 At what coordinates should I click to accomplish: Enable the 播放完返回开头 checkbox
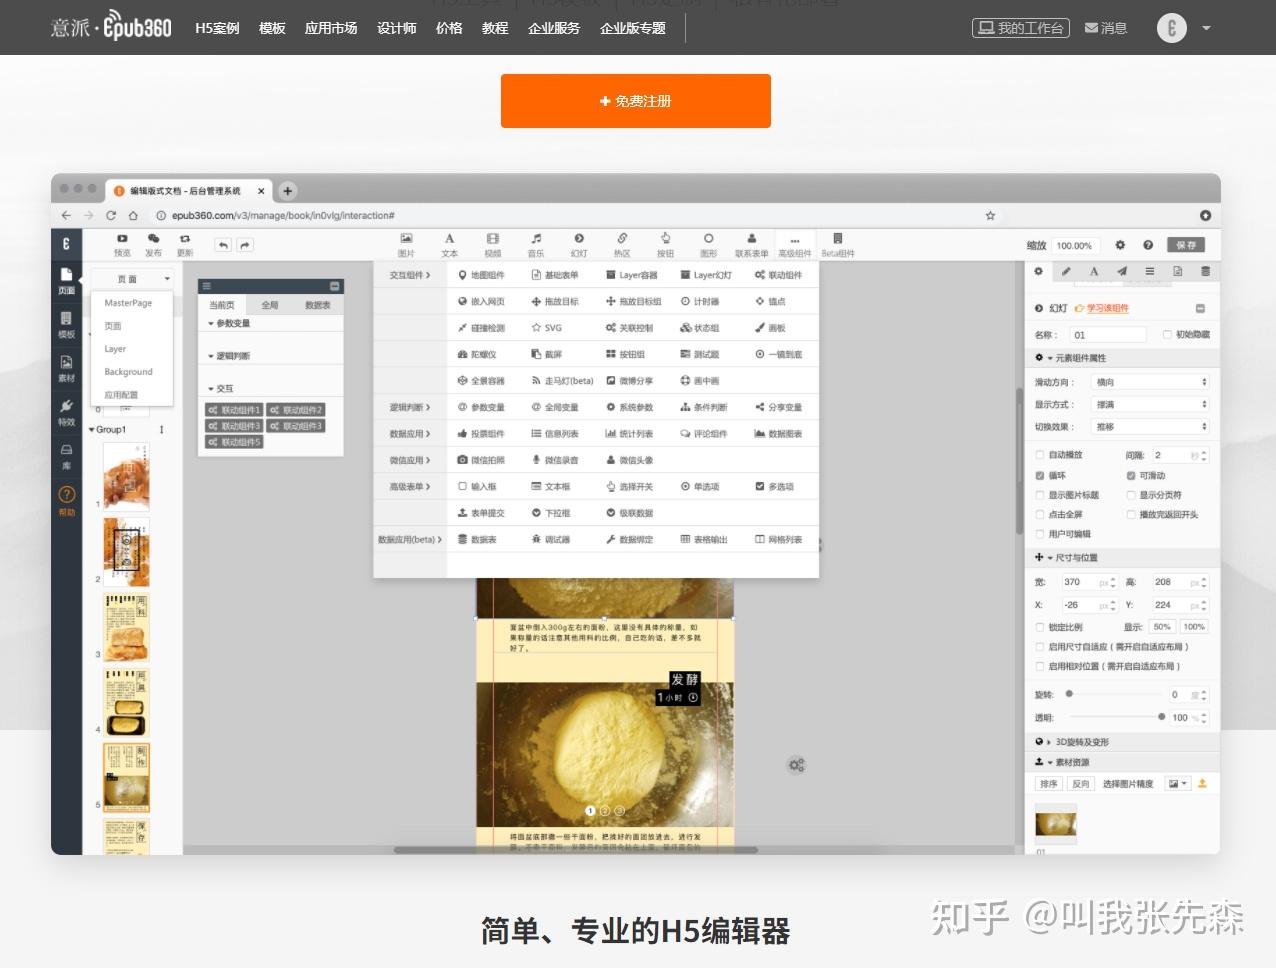(x=1131, y=514)
